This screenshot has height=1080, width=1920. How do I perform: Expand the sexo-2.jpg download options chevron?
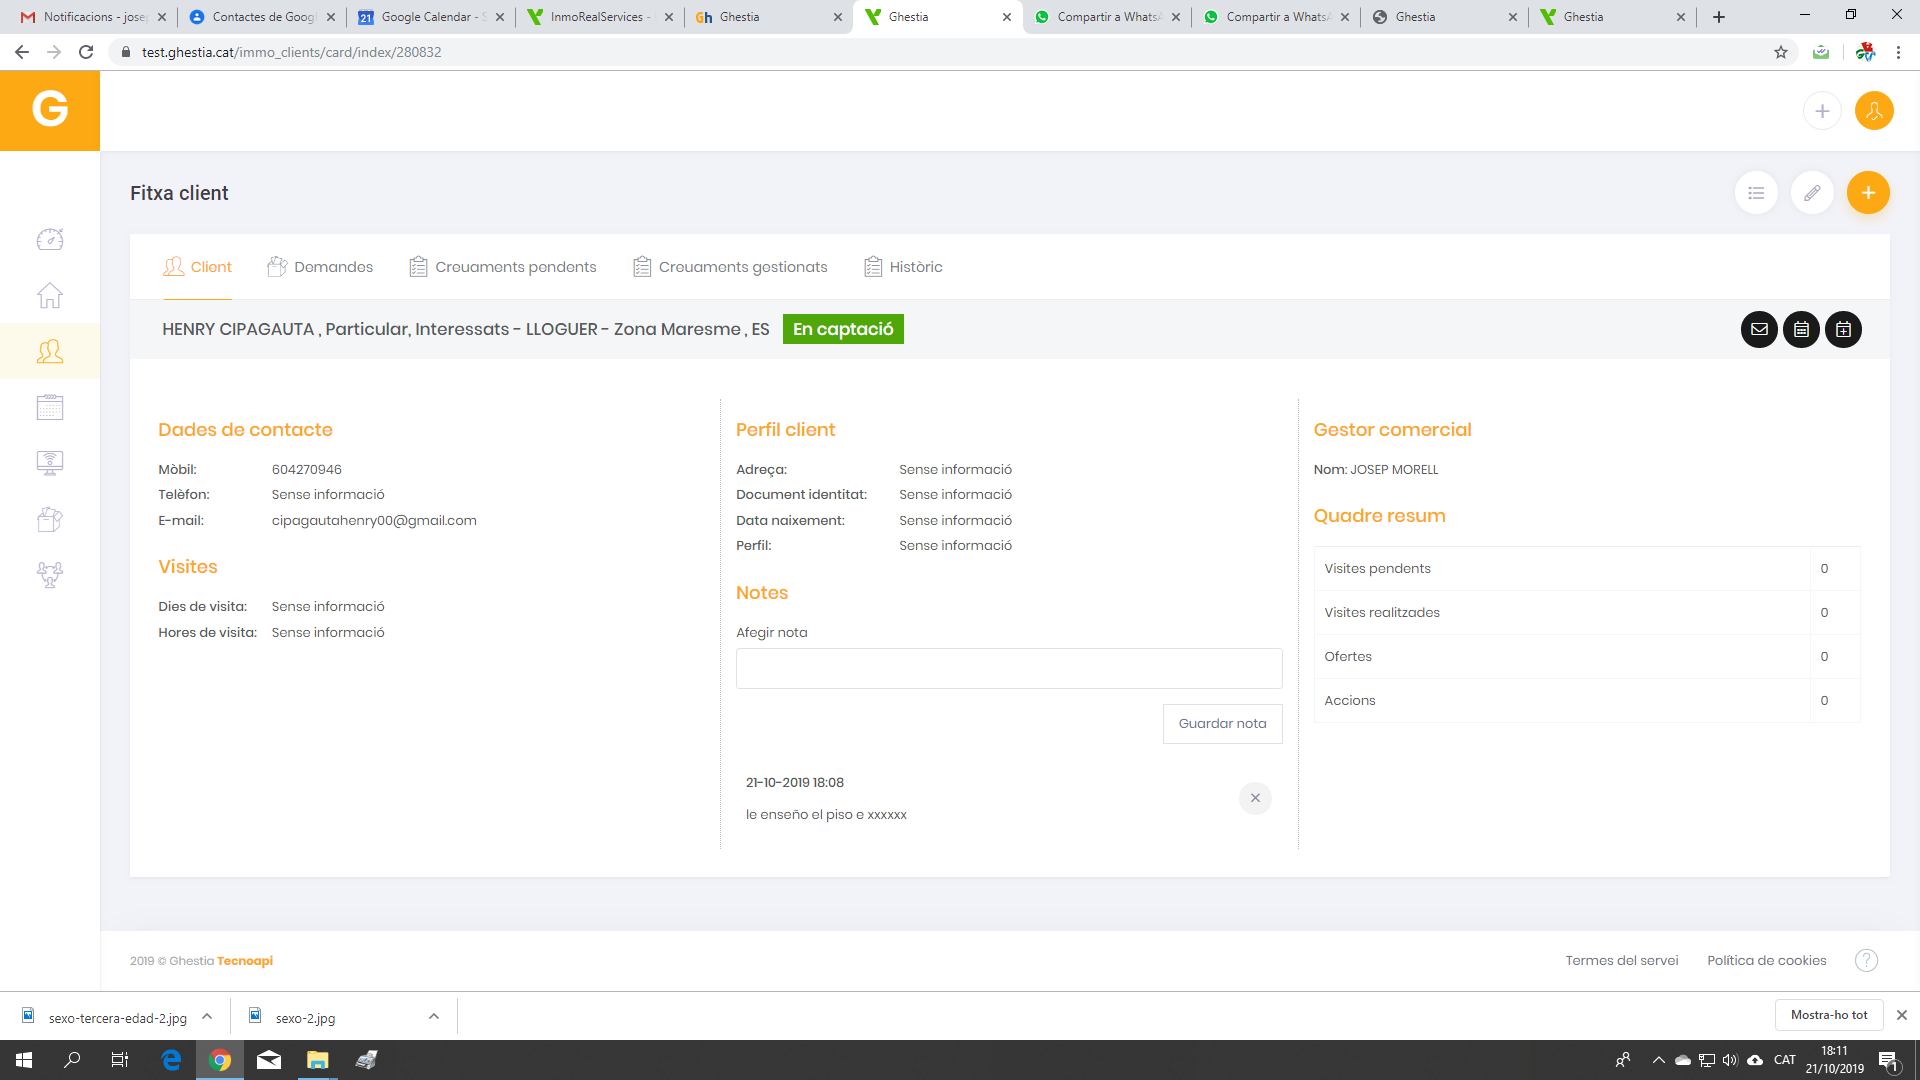coord(434,1016)
